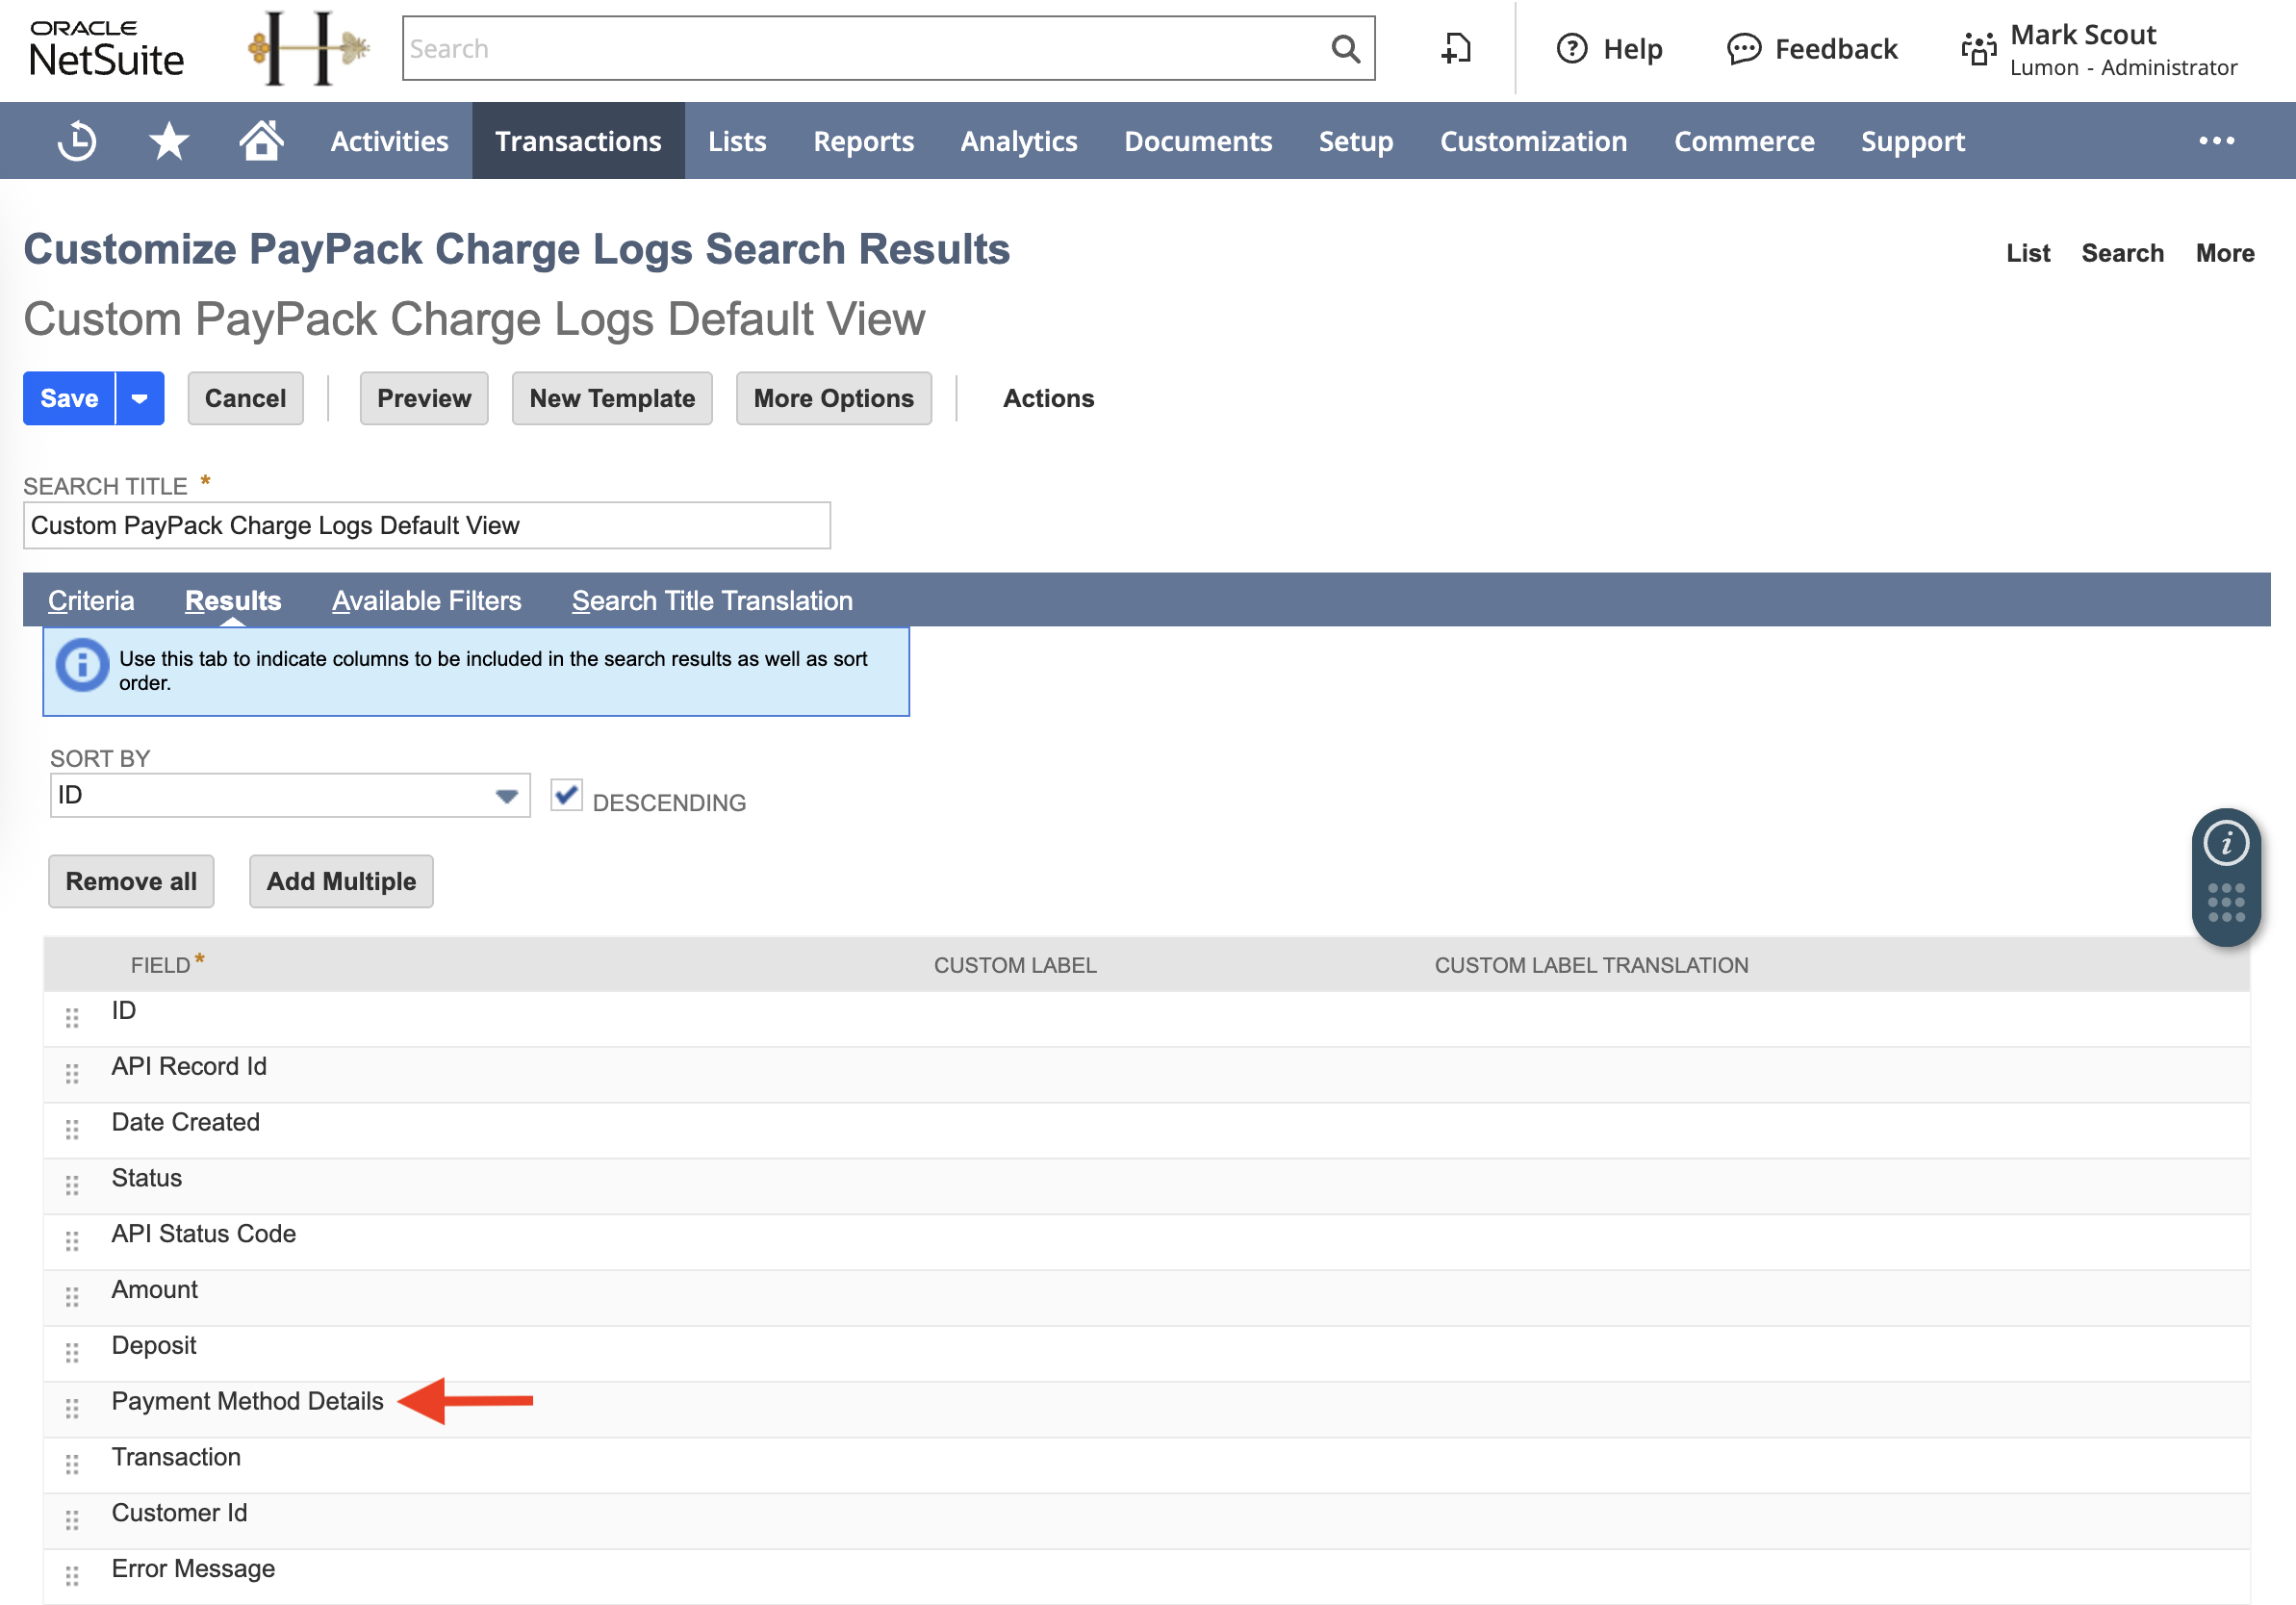Click the Search link at top right

[2122, 253]
